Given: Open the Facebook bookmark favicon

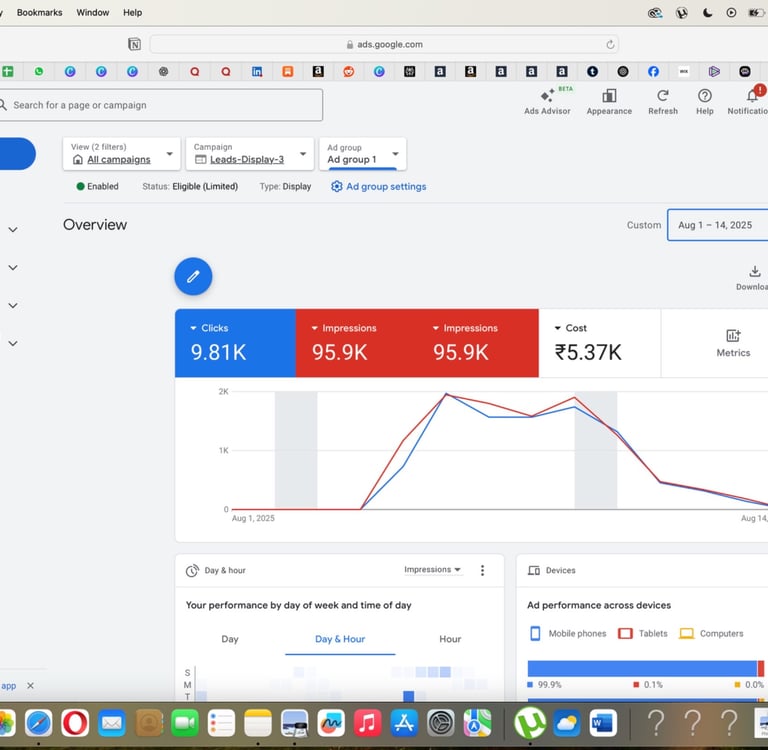Looking at the screenshot, I should pyautogui.click(x=653, y=72).
